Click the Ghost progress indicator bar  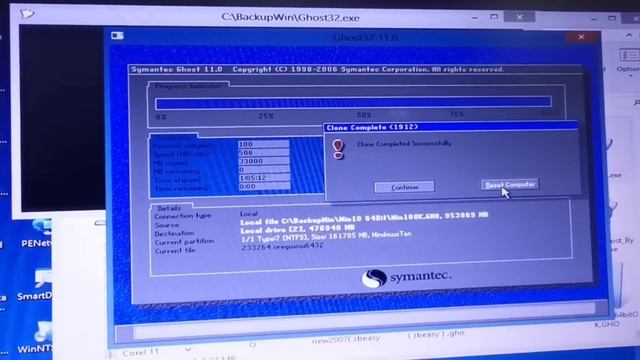353,102
